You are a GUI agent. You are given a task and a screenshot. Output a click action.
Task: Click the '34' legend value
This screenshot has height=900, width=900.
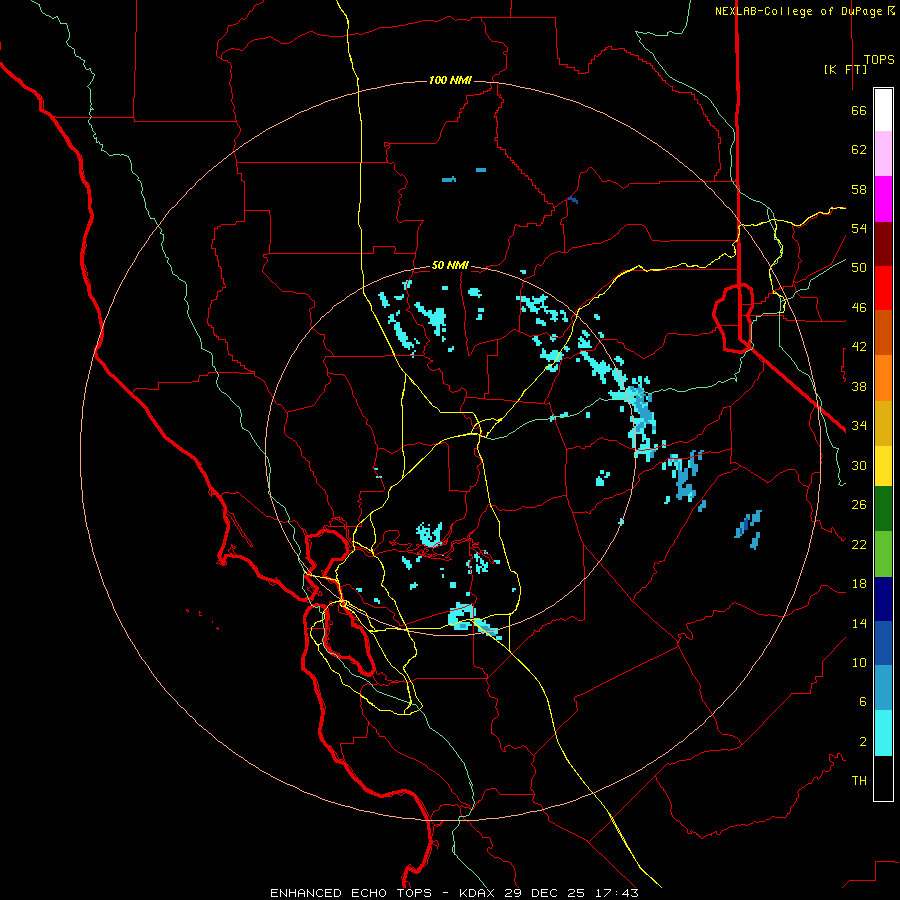click(x=859, y=426)
